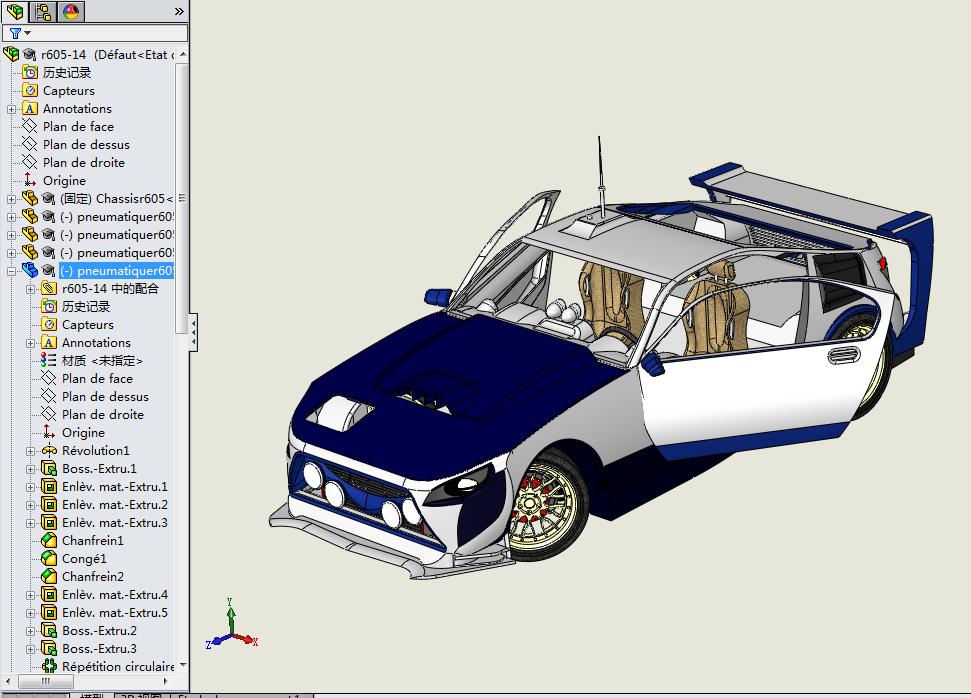The width and height of the screenshot is (971, 698).
Task: Open the FeatureManager design tree tab
Action: [15, 12]
